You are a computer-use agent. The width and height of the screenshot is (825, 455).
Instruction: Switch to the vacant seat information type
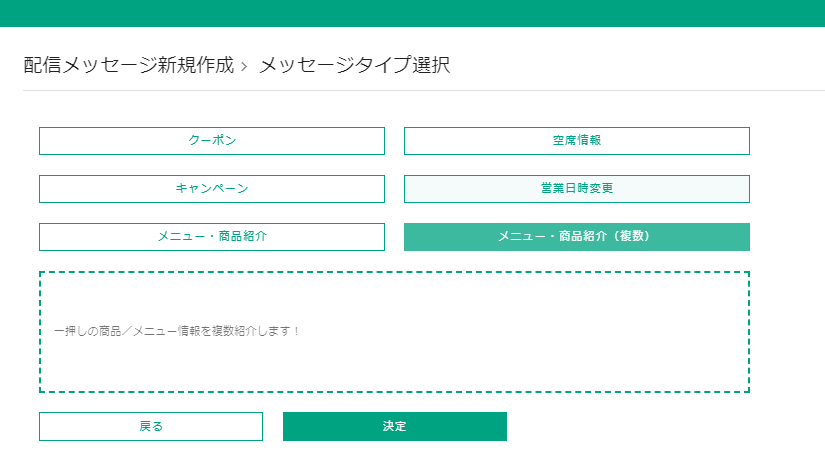576,141
